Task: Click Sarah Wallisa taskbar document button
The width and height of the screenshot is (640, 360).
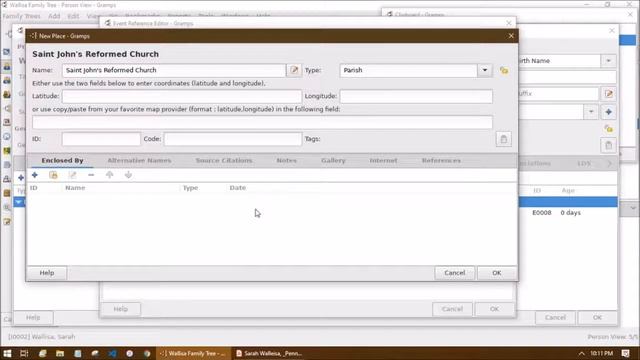Action: (x=269, y=353)
